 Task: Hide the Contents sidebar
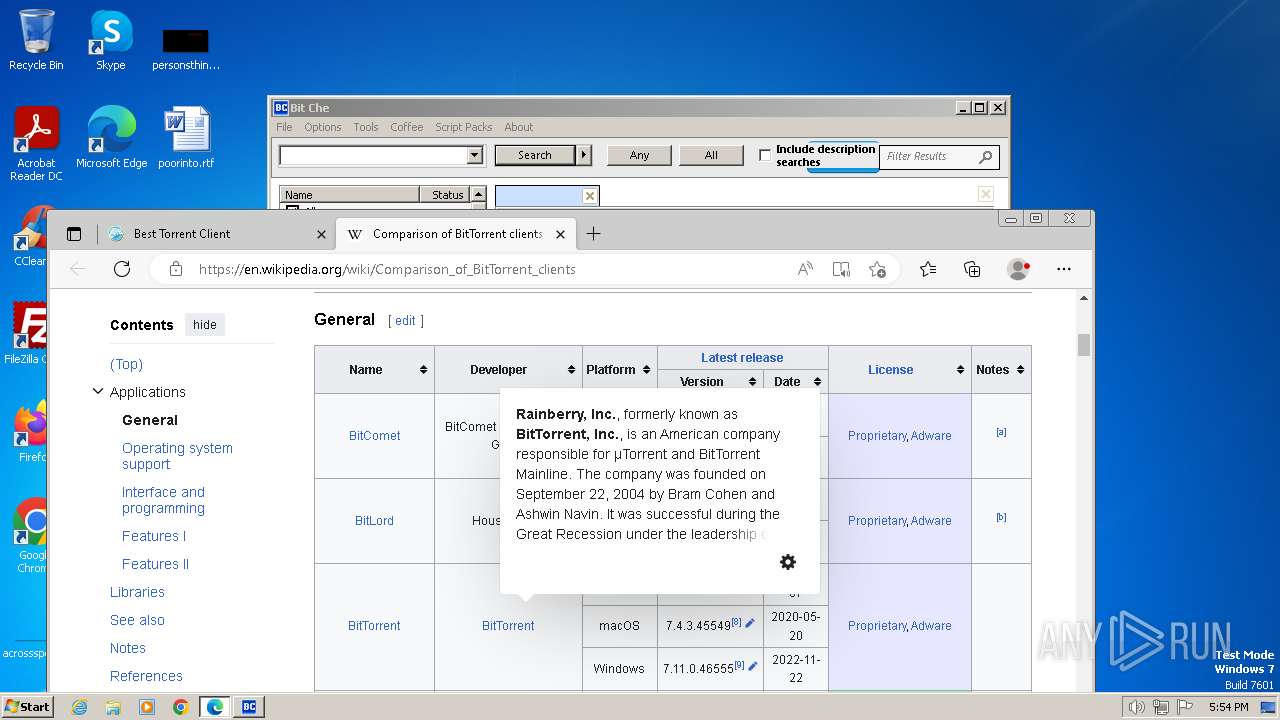click(x=204, y=324)
